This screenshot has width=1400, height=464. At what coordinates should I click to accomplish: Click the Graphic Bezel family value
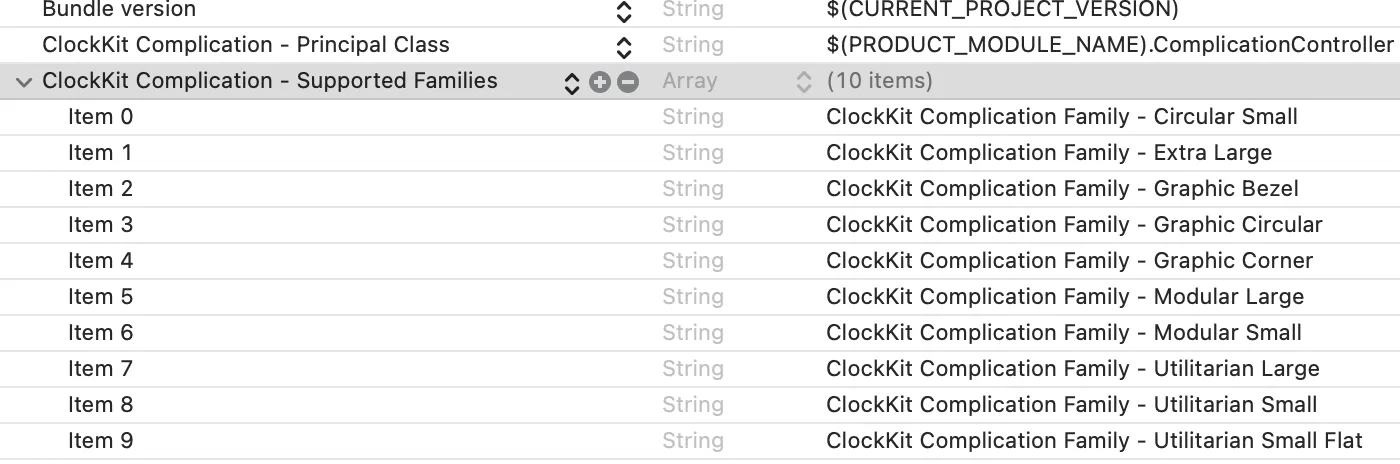pyautogui.click(x=1062, y=189)
